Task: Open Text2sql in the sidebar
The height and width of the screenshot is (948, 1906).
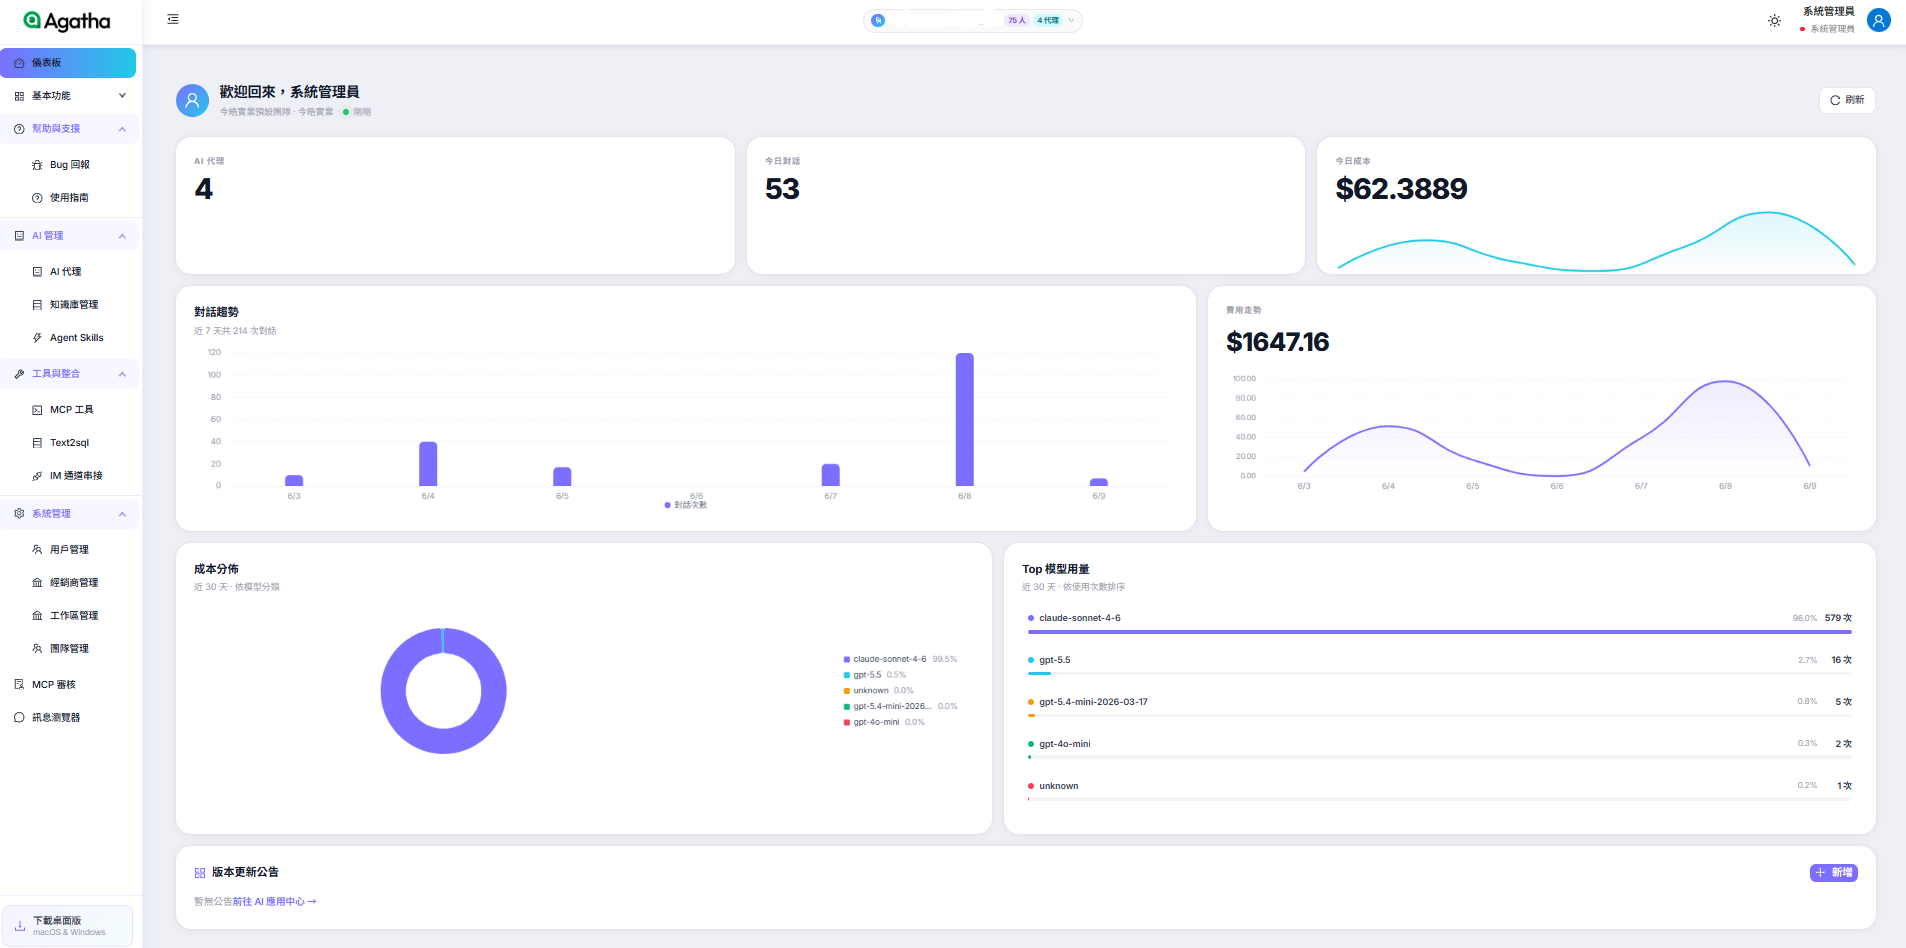Action: click(x=70, y=443)
